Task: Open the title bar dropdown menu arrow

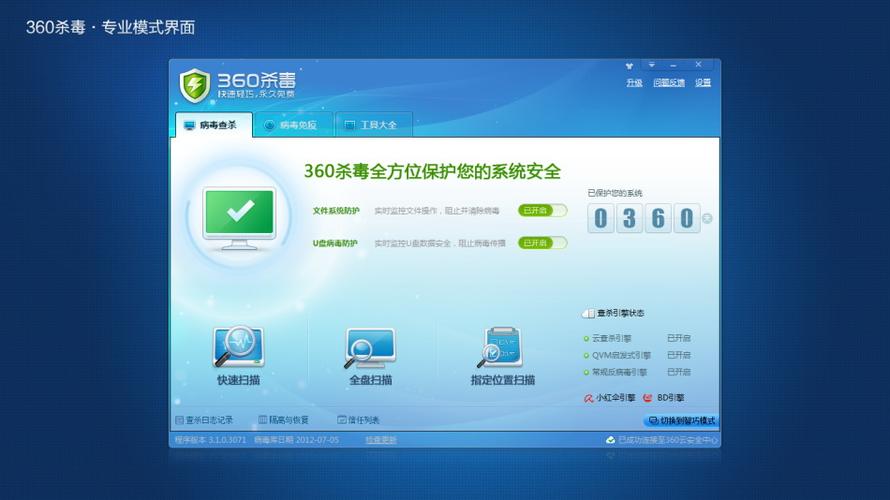Action: 651,65
